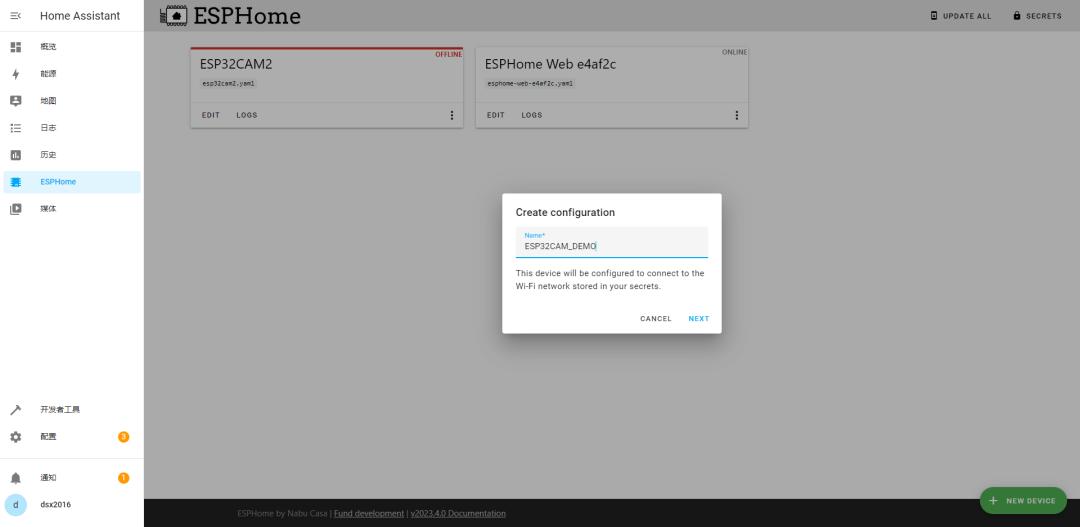This screenshot has width=1080, height=527.
Task: Click EDIT on ESPHome Web e4af2c card
Action: 496,115
